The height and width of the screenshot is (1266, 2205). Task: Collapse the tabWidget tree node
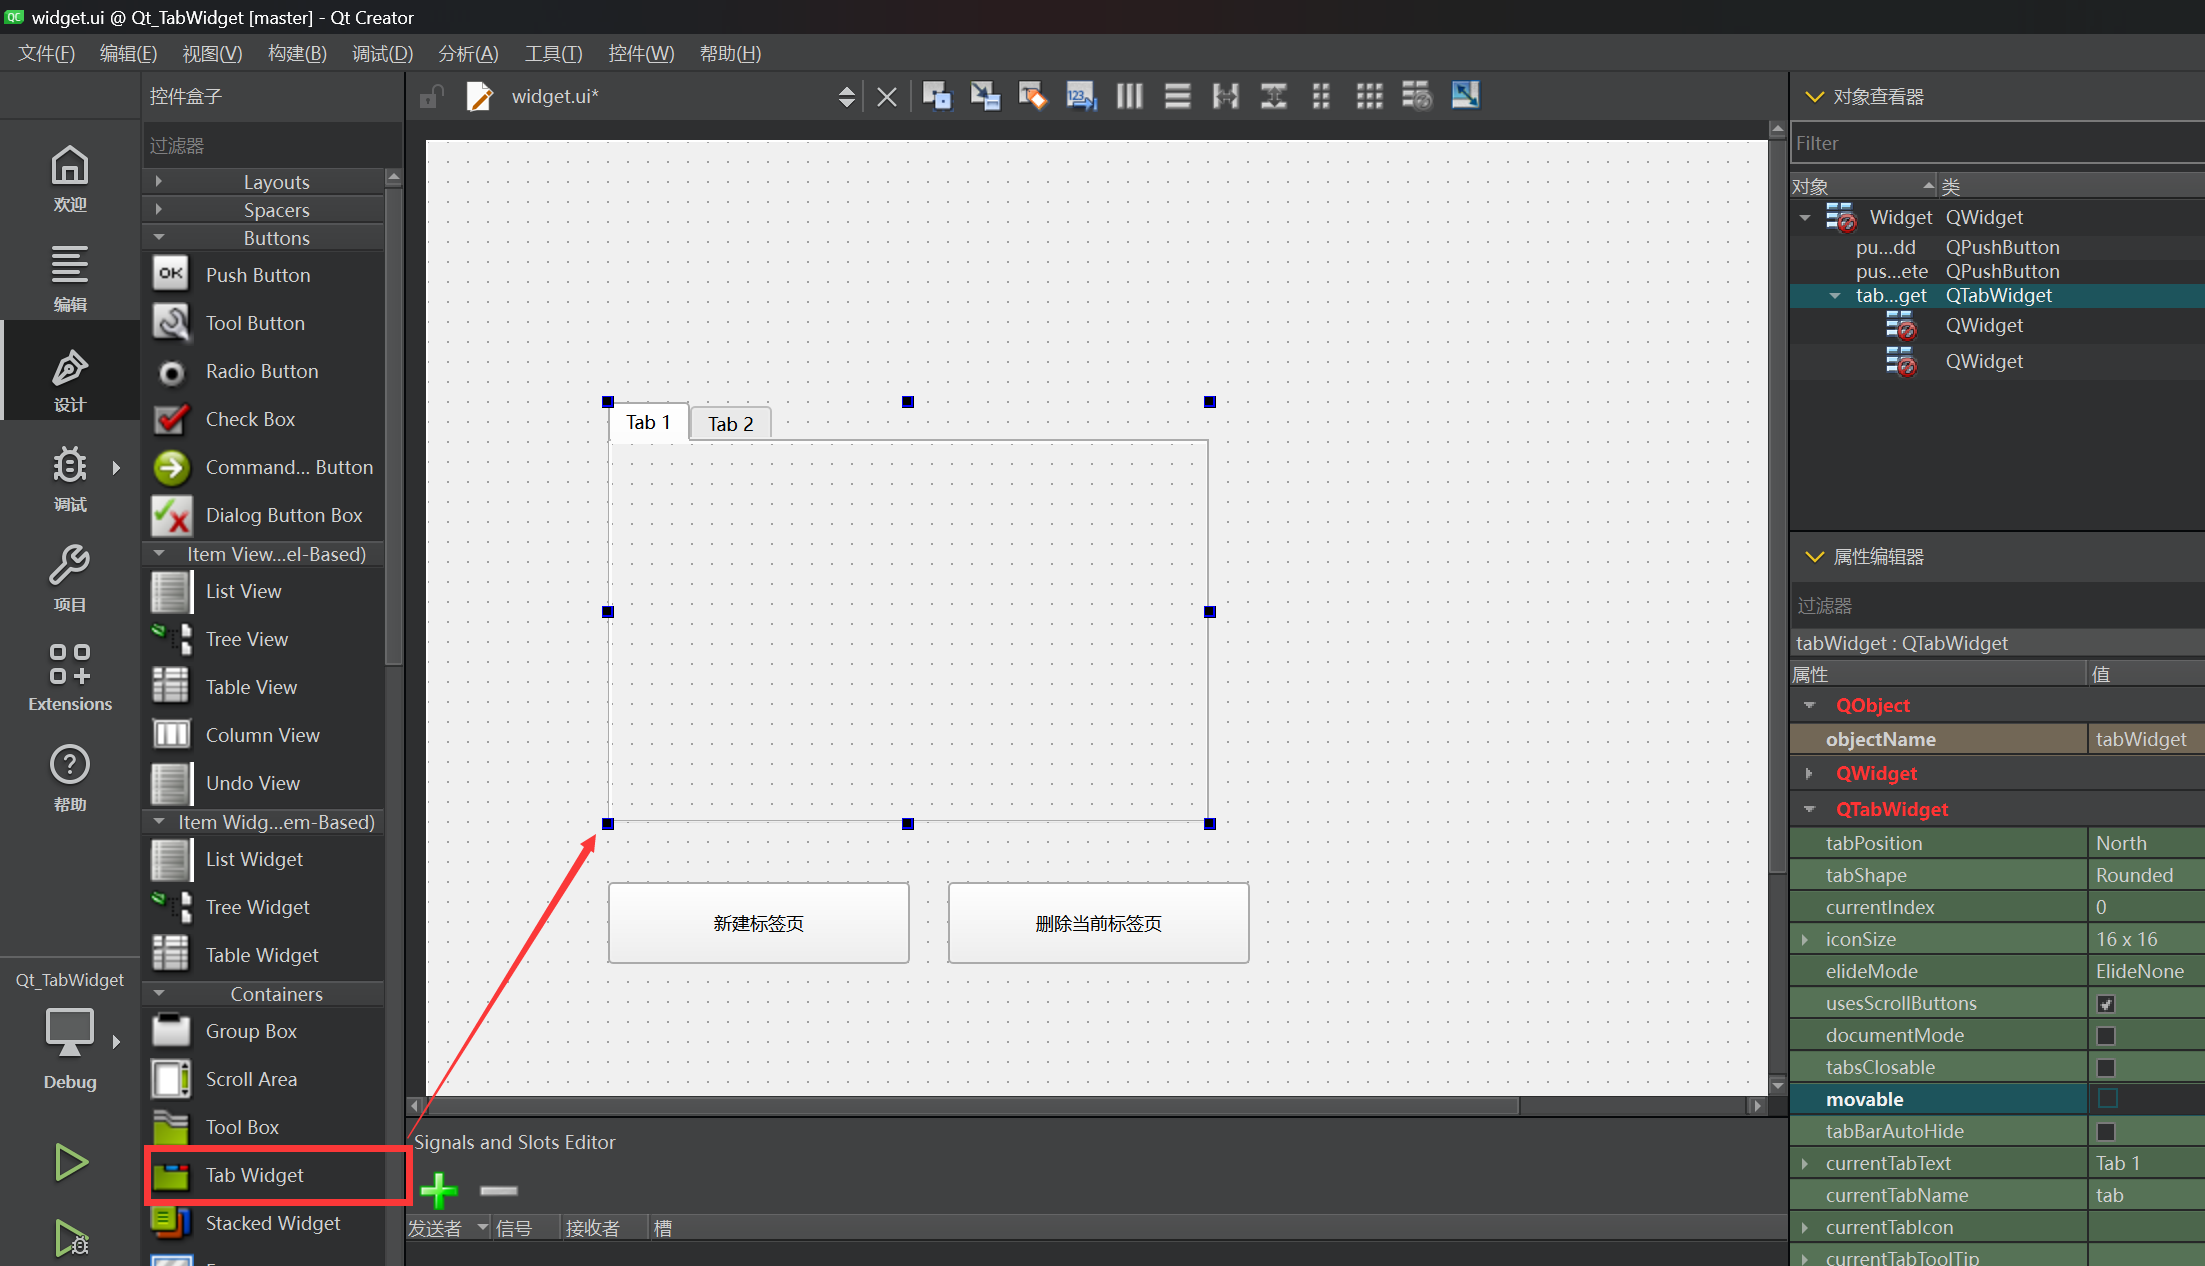point(1835,296)
